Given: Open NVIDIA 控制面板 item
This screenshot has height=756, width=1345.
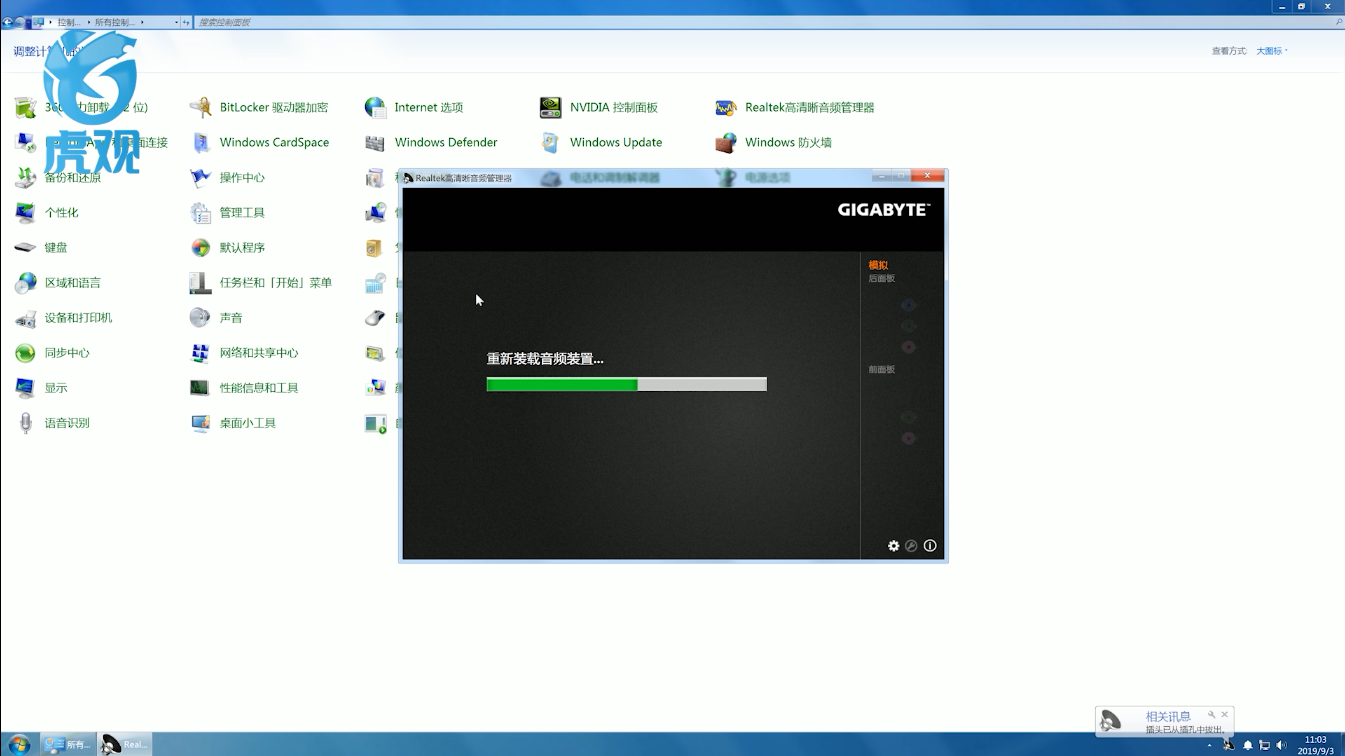Looking at the screenshot, I should 599,107.
